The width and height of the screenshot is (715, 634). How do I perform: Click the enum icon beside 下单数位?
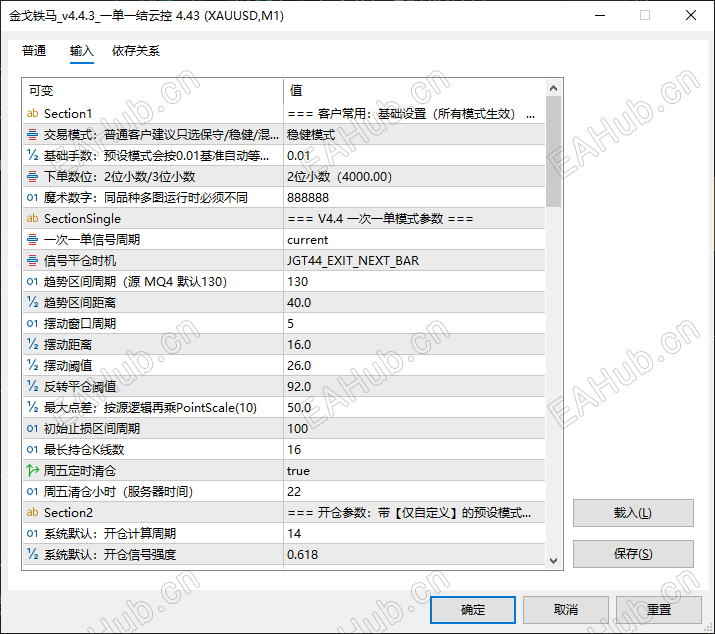(32, 177)
